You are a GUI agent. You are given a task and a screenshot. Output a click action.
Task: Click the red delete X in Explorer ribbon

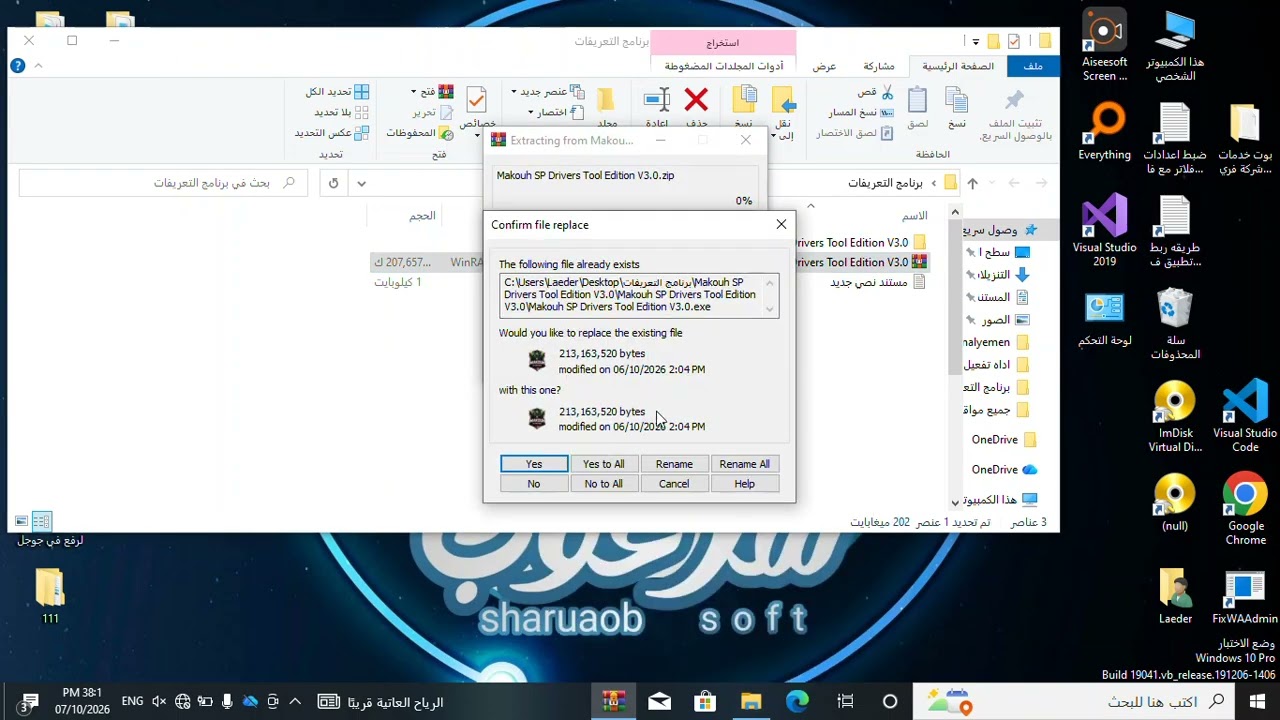pyautogui.click(x=697, y=99)
